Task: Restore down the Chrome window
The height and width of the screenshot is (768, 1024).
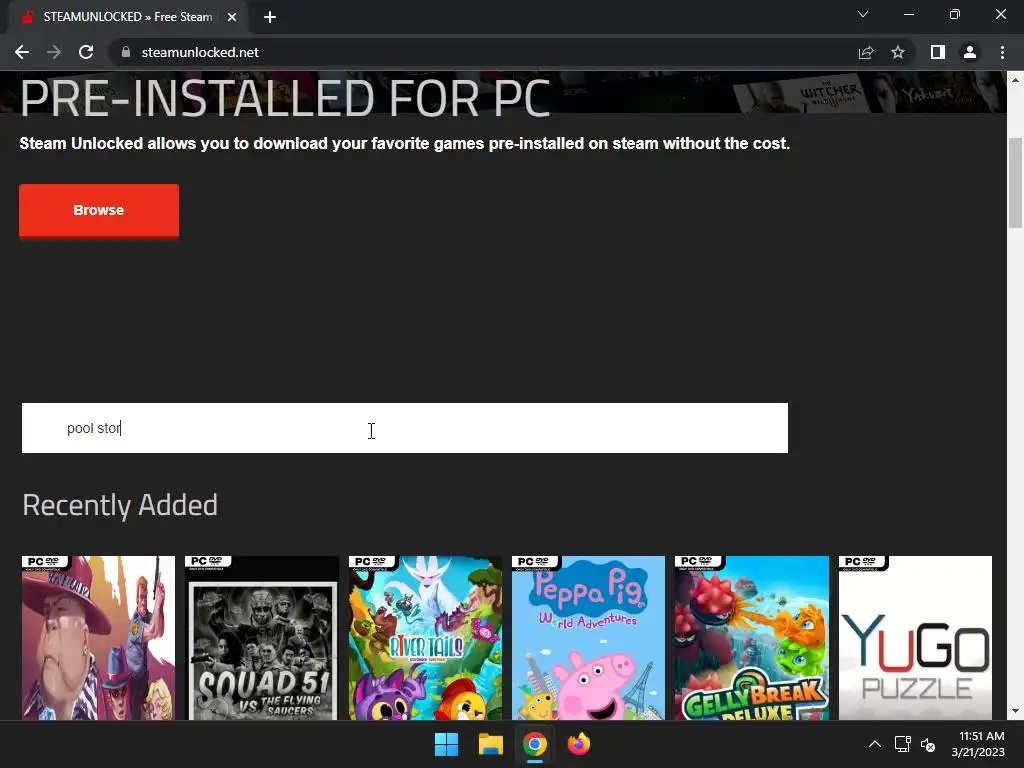Action: 955,14
